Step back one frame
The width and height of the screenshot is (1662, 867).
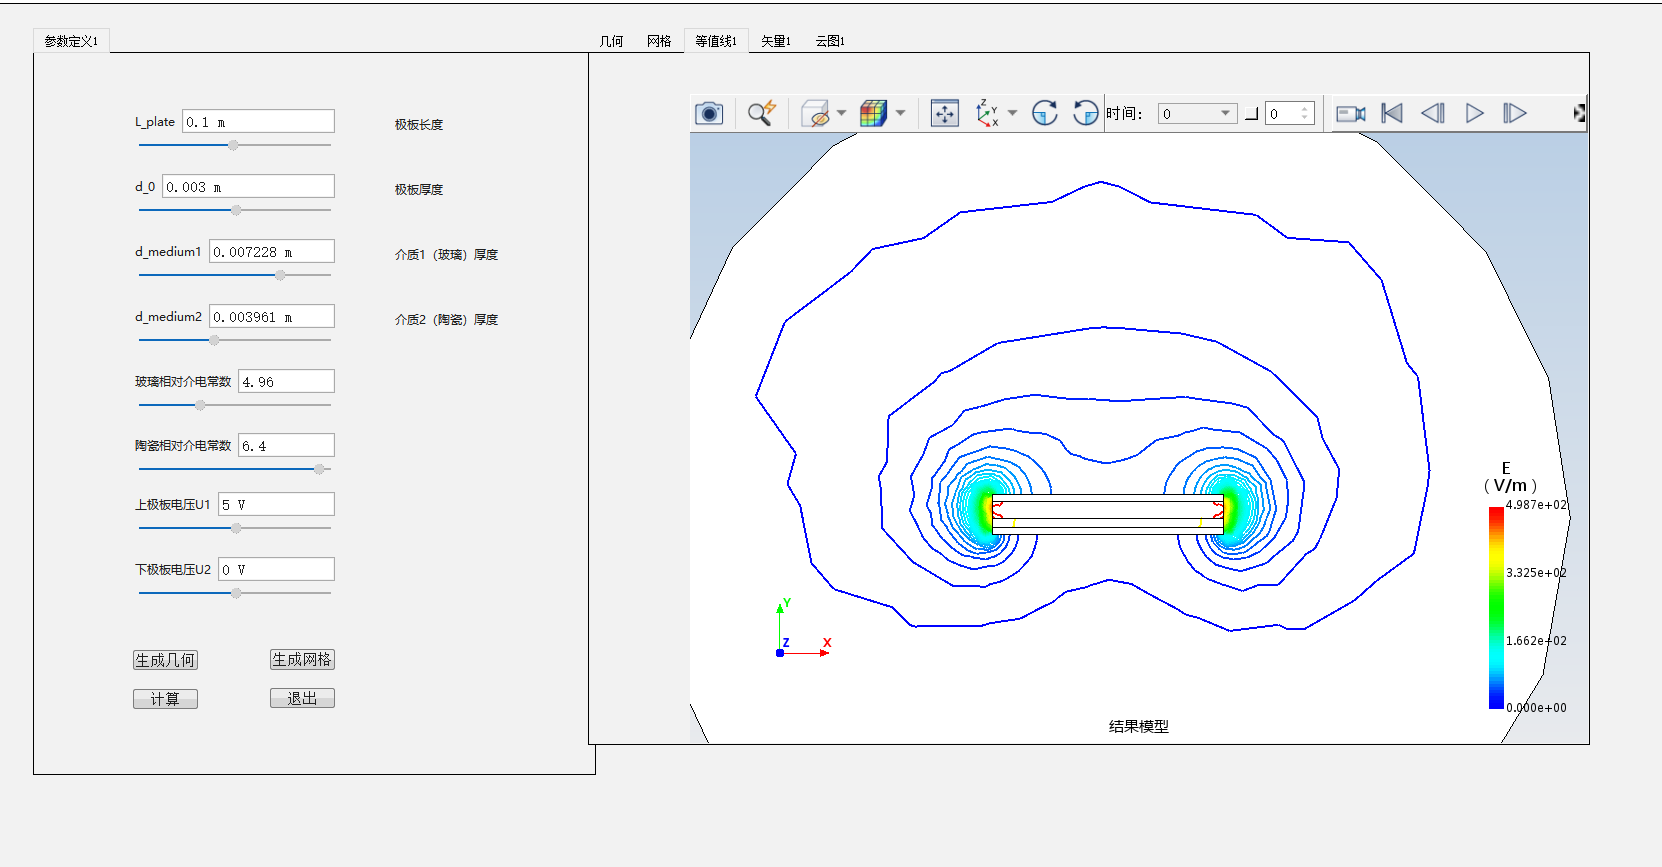coord(1433,113)
